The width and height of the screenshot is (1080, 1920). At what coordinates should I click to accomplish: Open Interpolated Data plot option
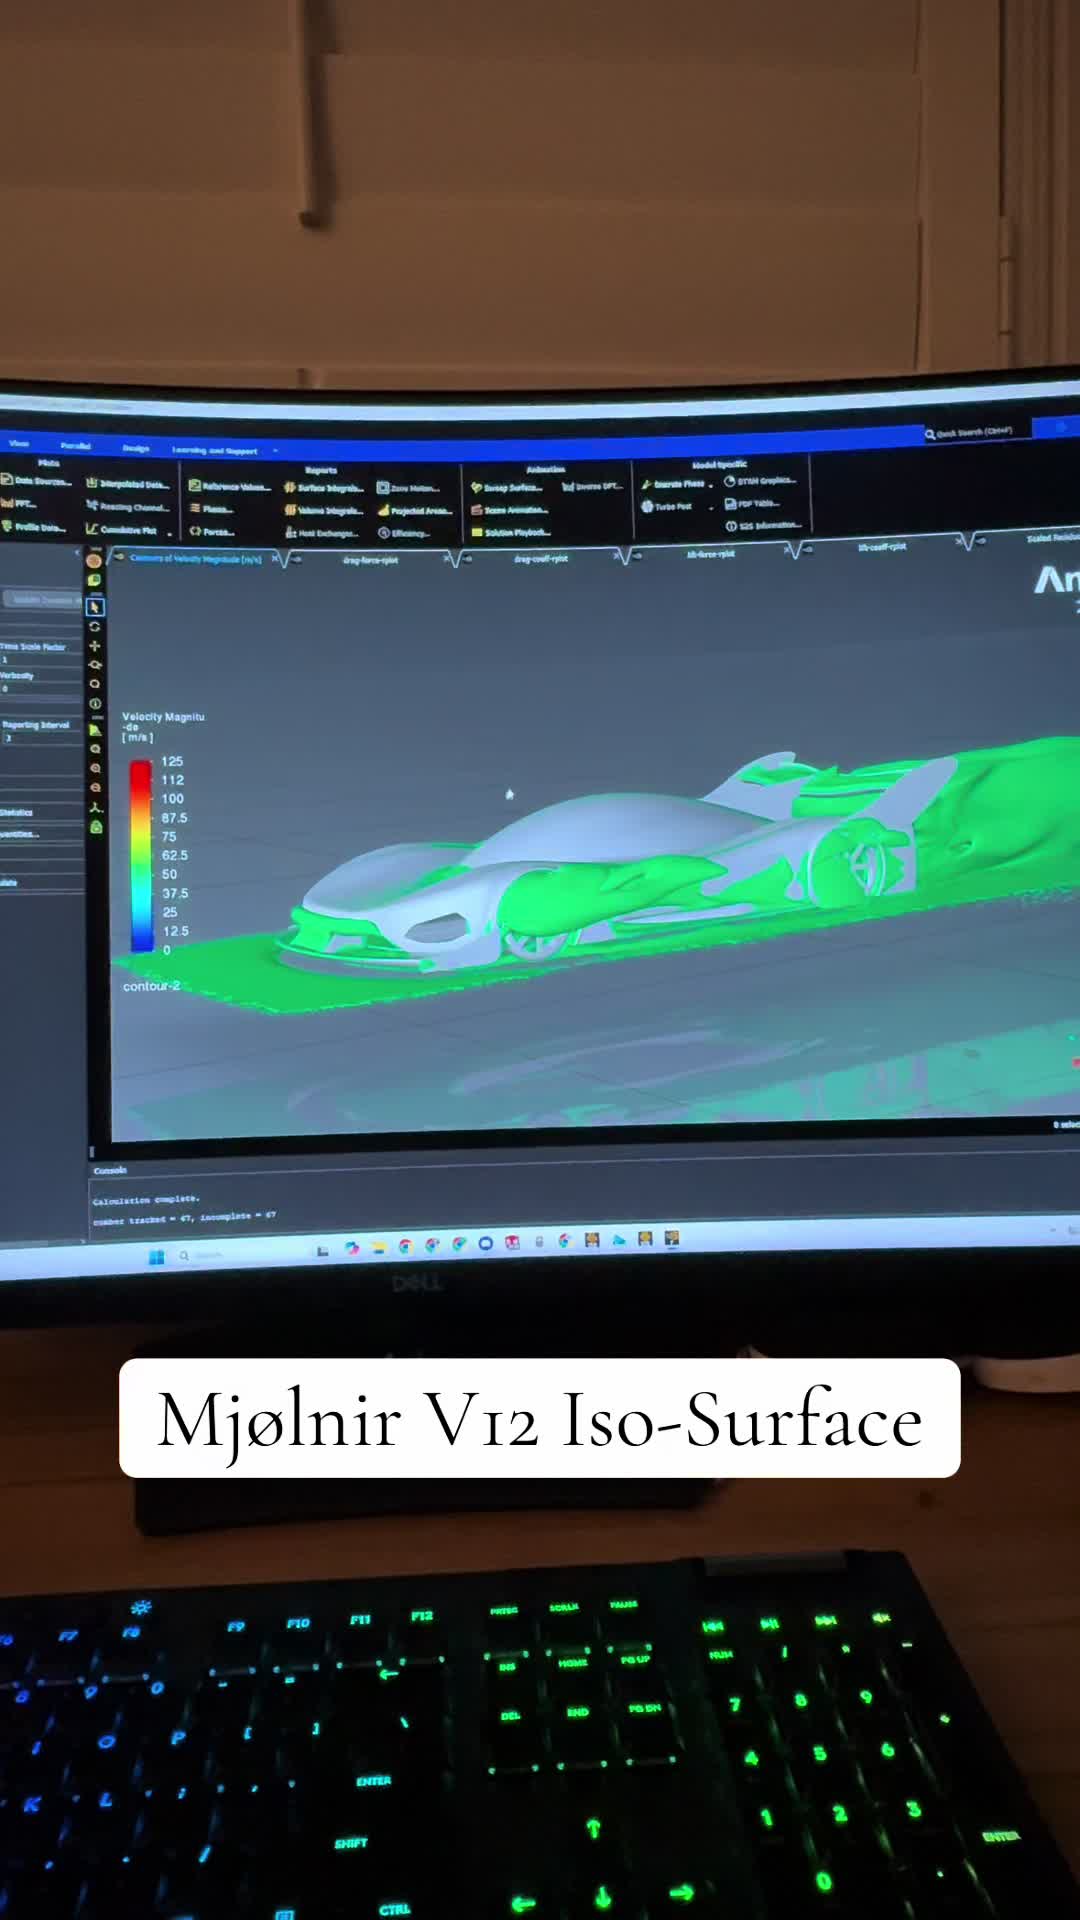(x=128, y=484)
